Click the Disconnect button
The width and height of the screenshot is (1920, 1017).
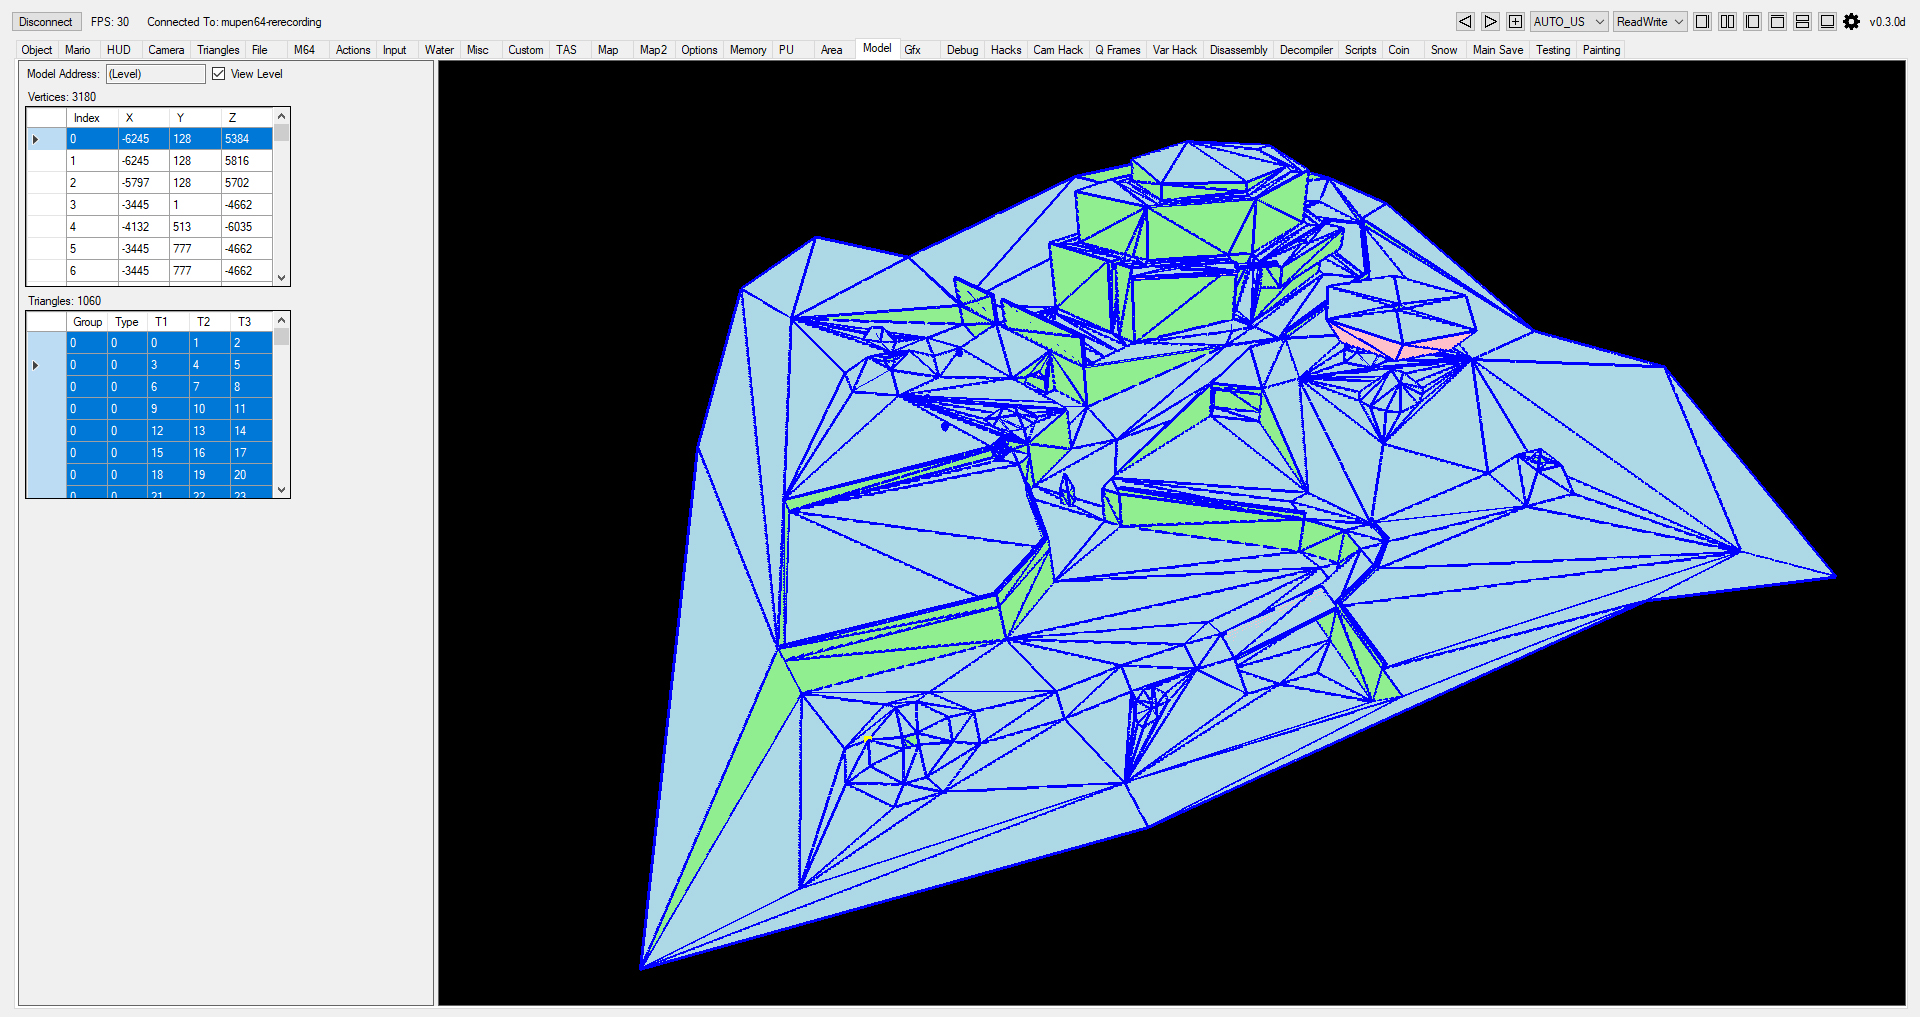[x=46, y=21]
